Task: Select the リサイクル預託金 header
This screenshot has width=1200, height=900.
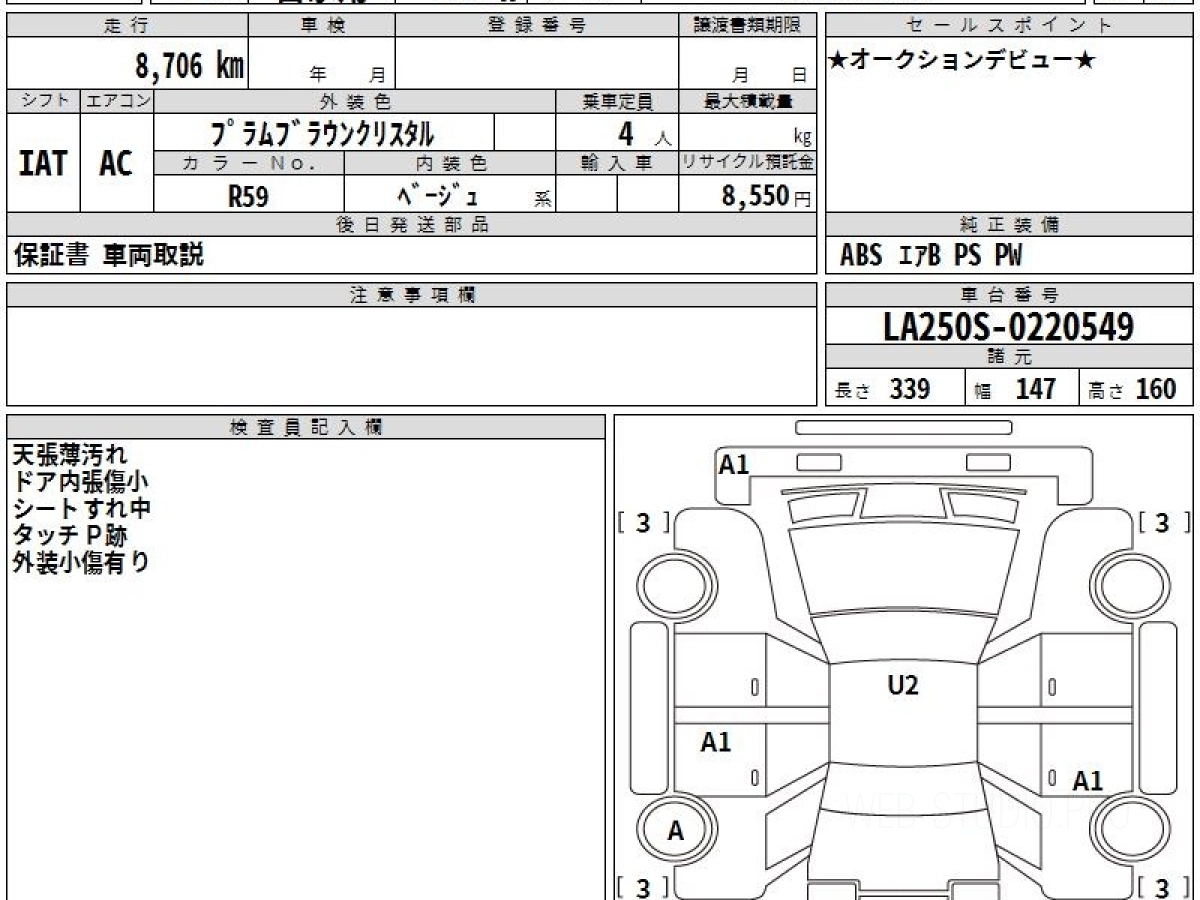Action: click(747, 163)
